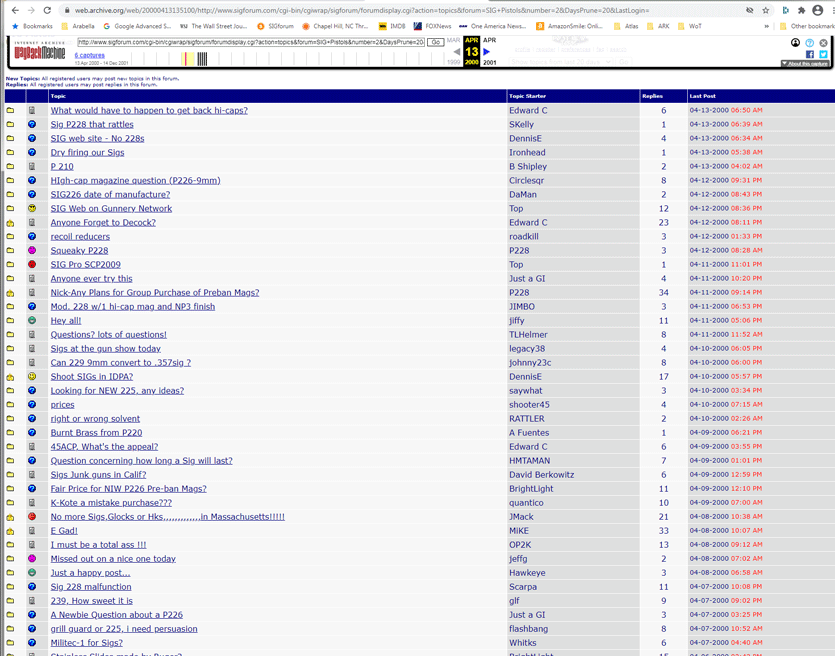This screenshot has height=656, width=835.
Task: Open topic 'Sig 228 malfunction'
Action: [91, 587]
